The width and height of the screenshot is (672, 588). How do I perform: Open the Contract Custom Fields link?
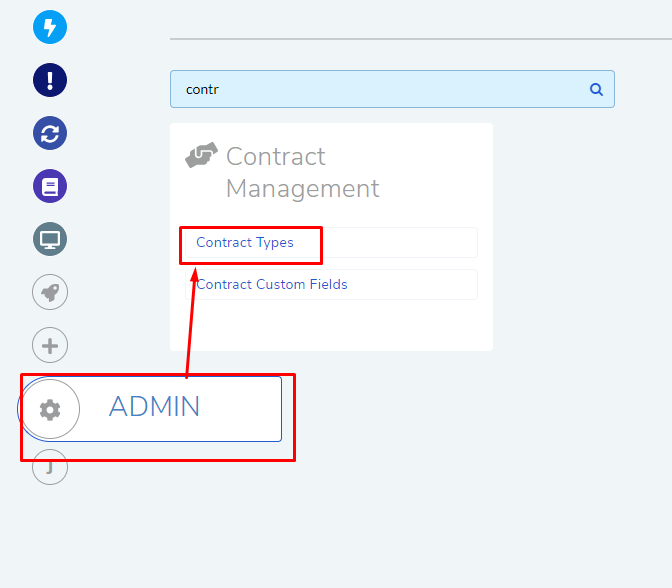coord(272,285)
